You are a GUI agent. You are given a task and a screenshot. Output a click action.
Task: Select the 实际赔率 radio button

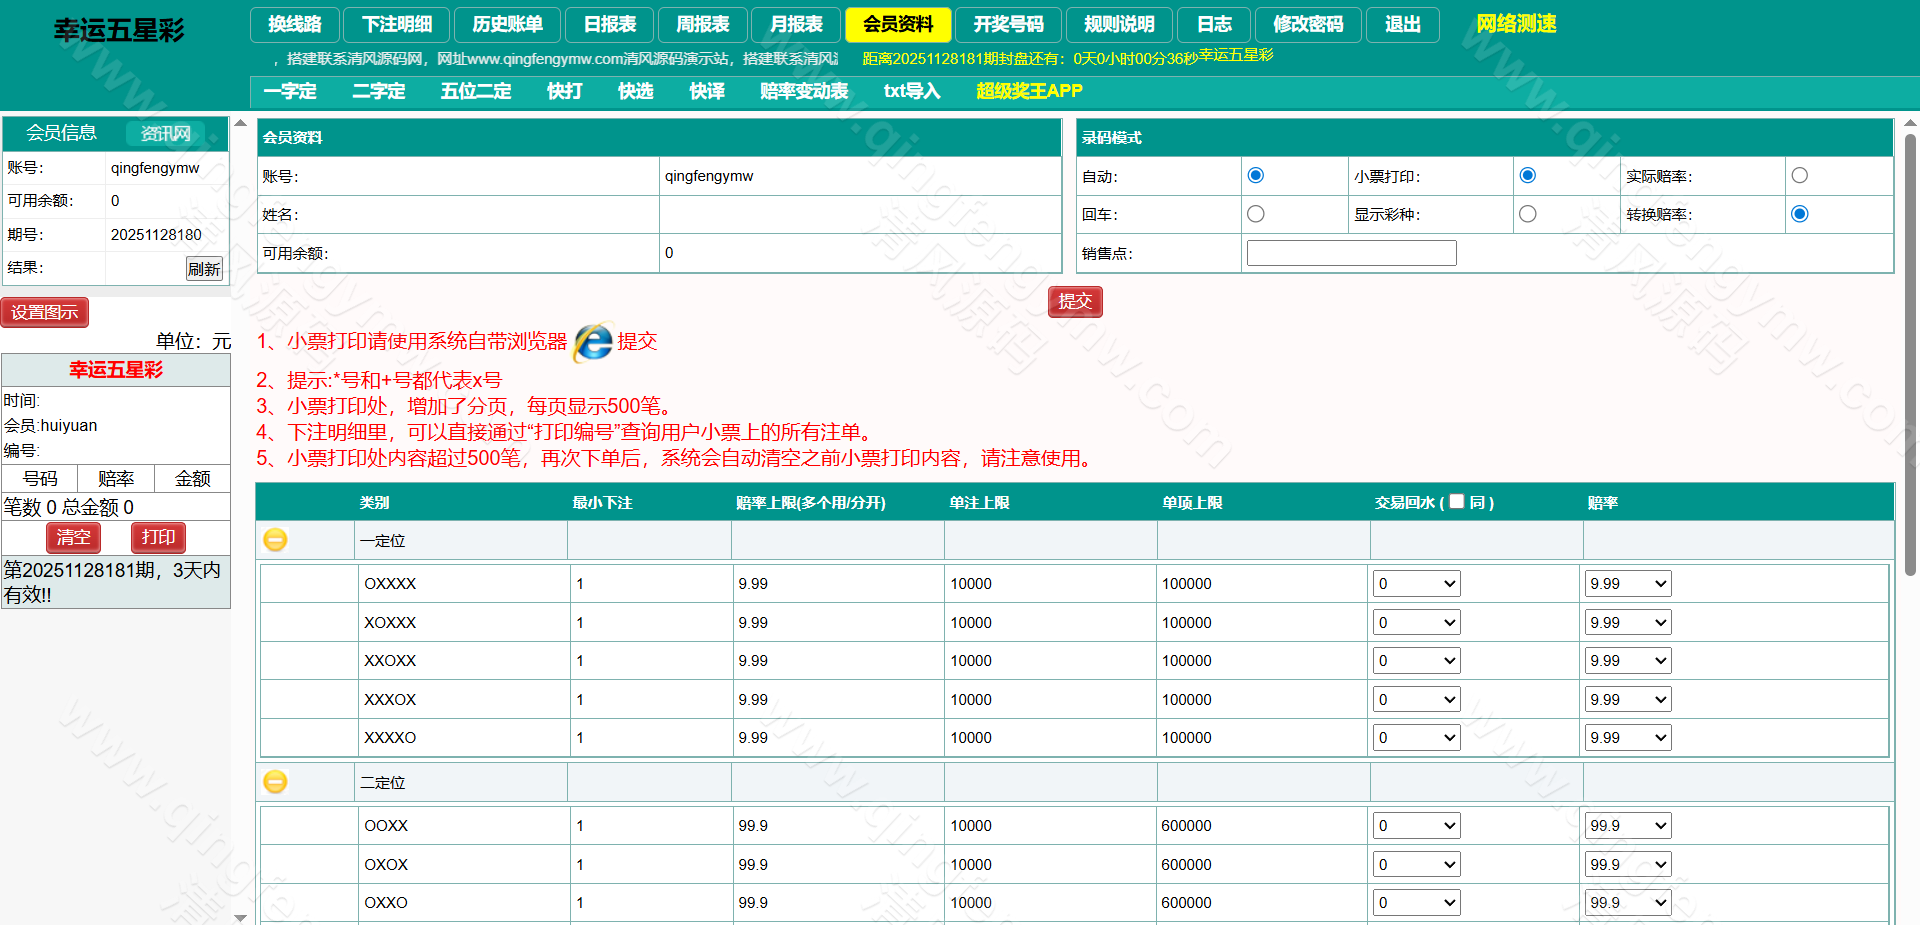tap(1801, 175)
